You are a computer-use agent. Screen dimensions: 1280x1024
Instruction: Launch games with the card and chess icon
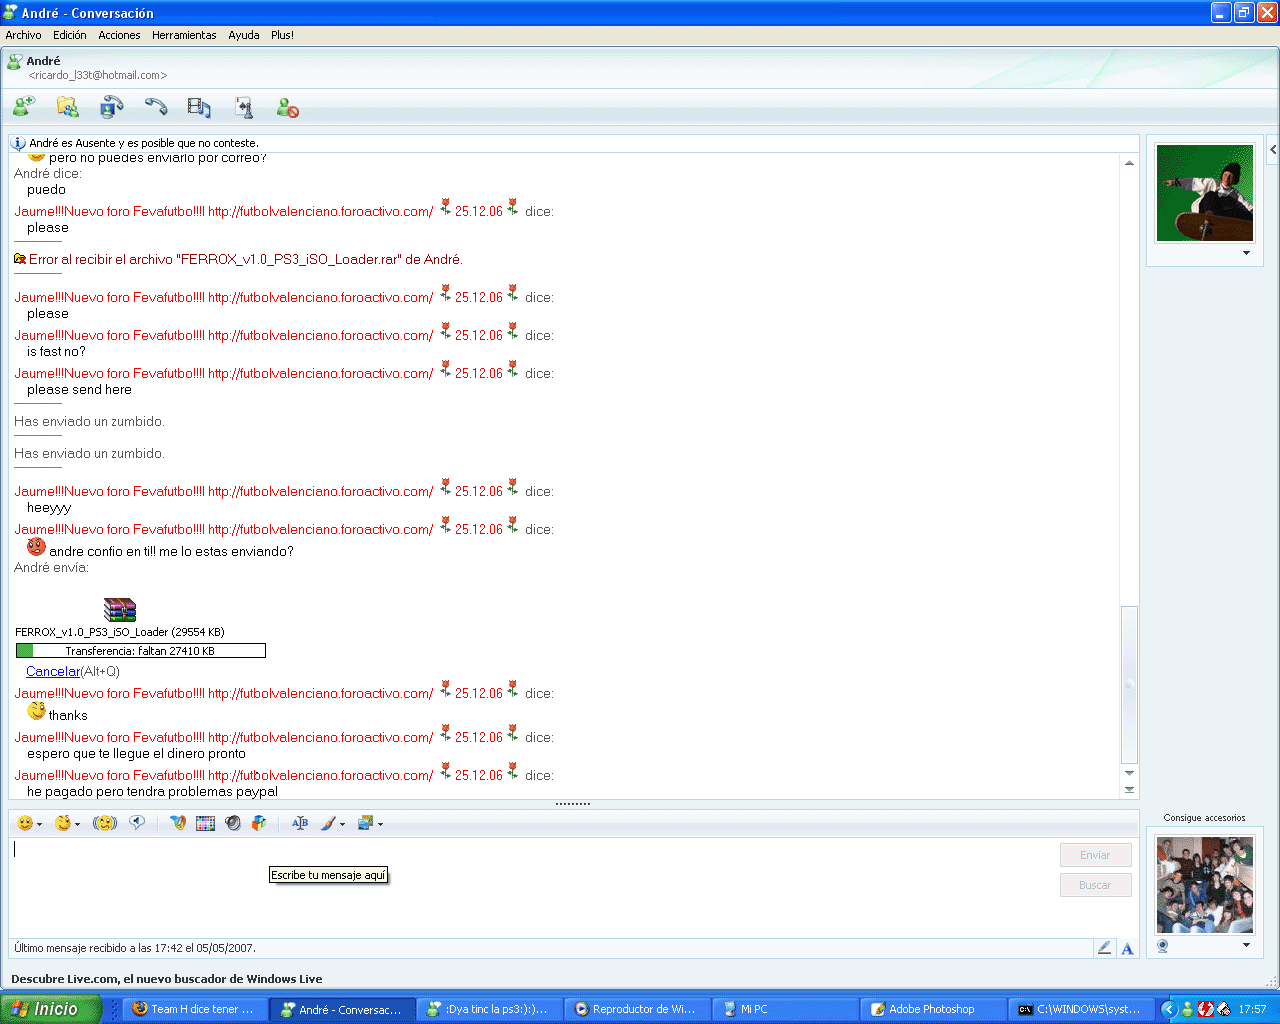click(244, 106)
